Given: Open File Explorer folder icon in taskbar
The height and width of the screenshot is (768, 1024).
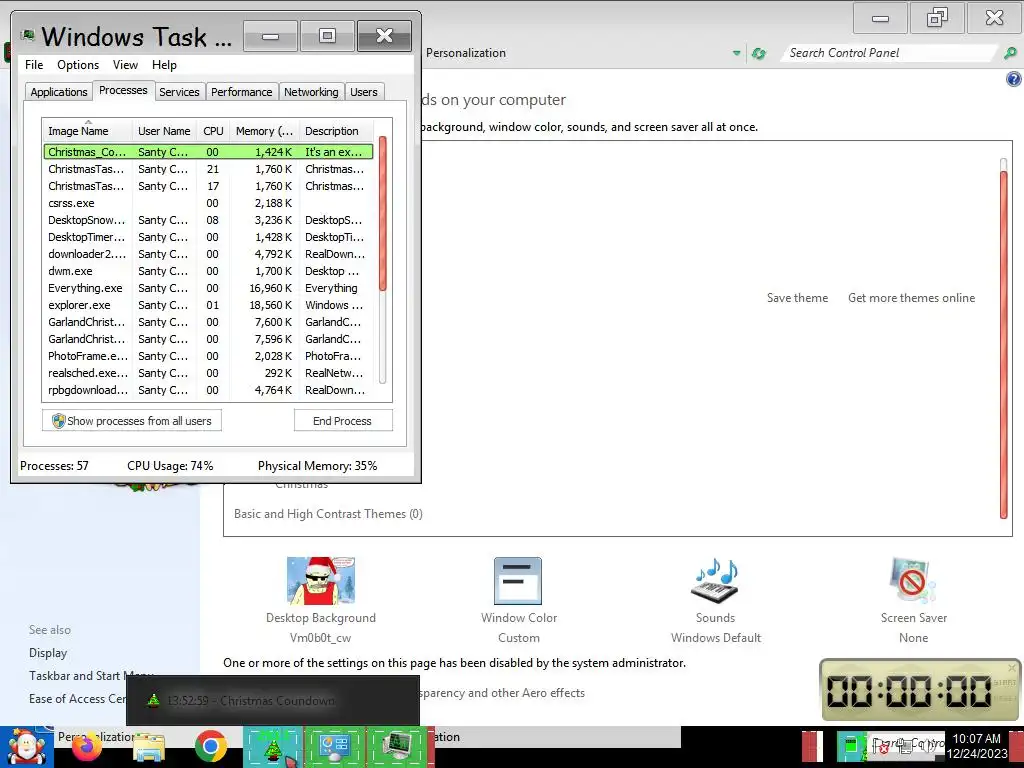Looking at the screenshot, I should click(149, 747).
